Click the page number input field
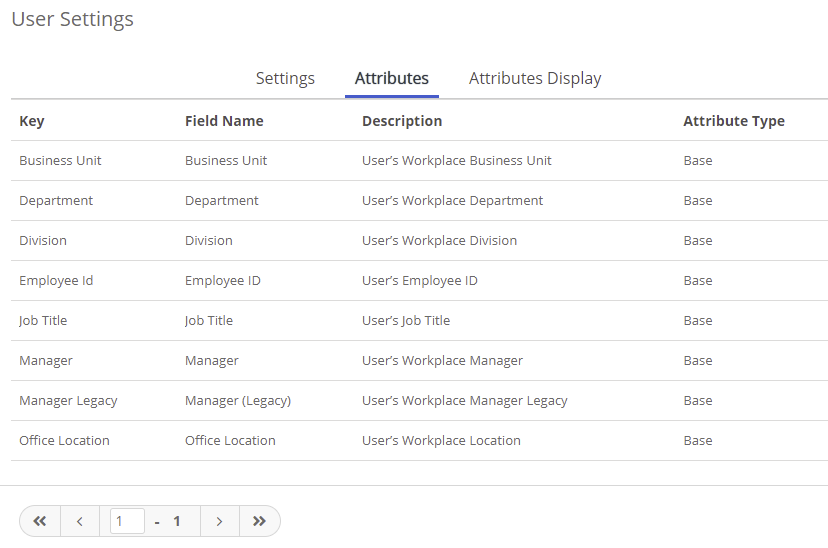 [127, 521]
